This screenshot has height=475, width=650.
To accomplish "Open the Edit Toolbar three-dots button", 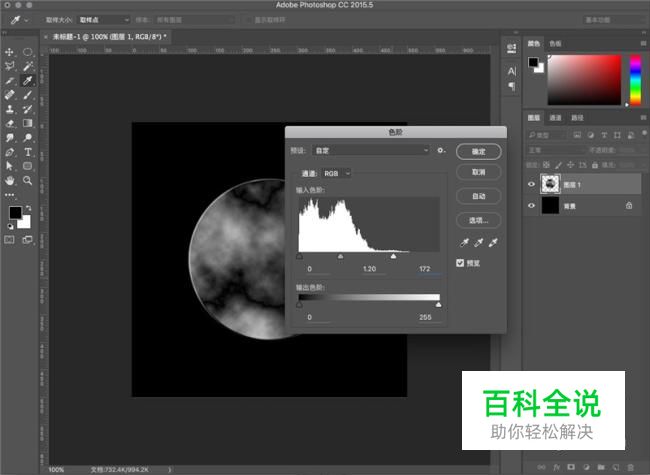I will click(9, 194).
